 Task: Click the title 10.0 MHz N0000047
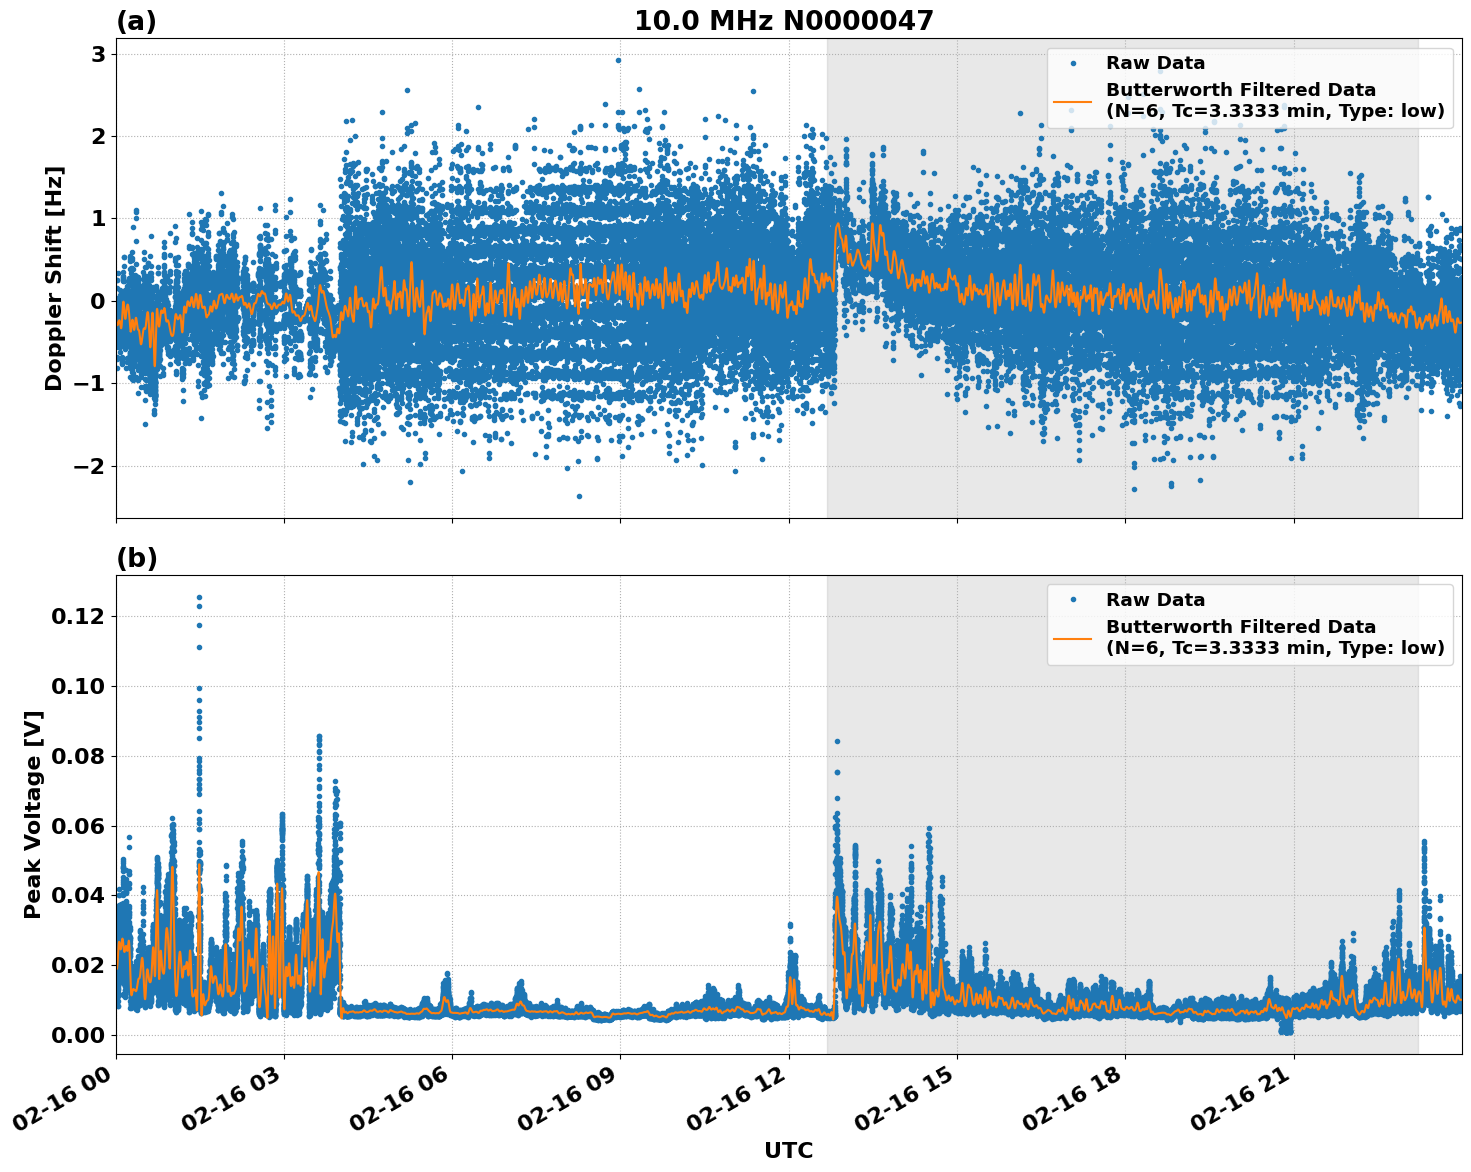[784, 20]
